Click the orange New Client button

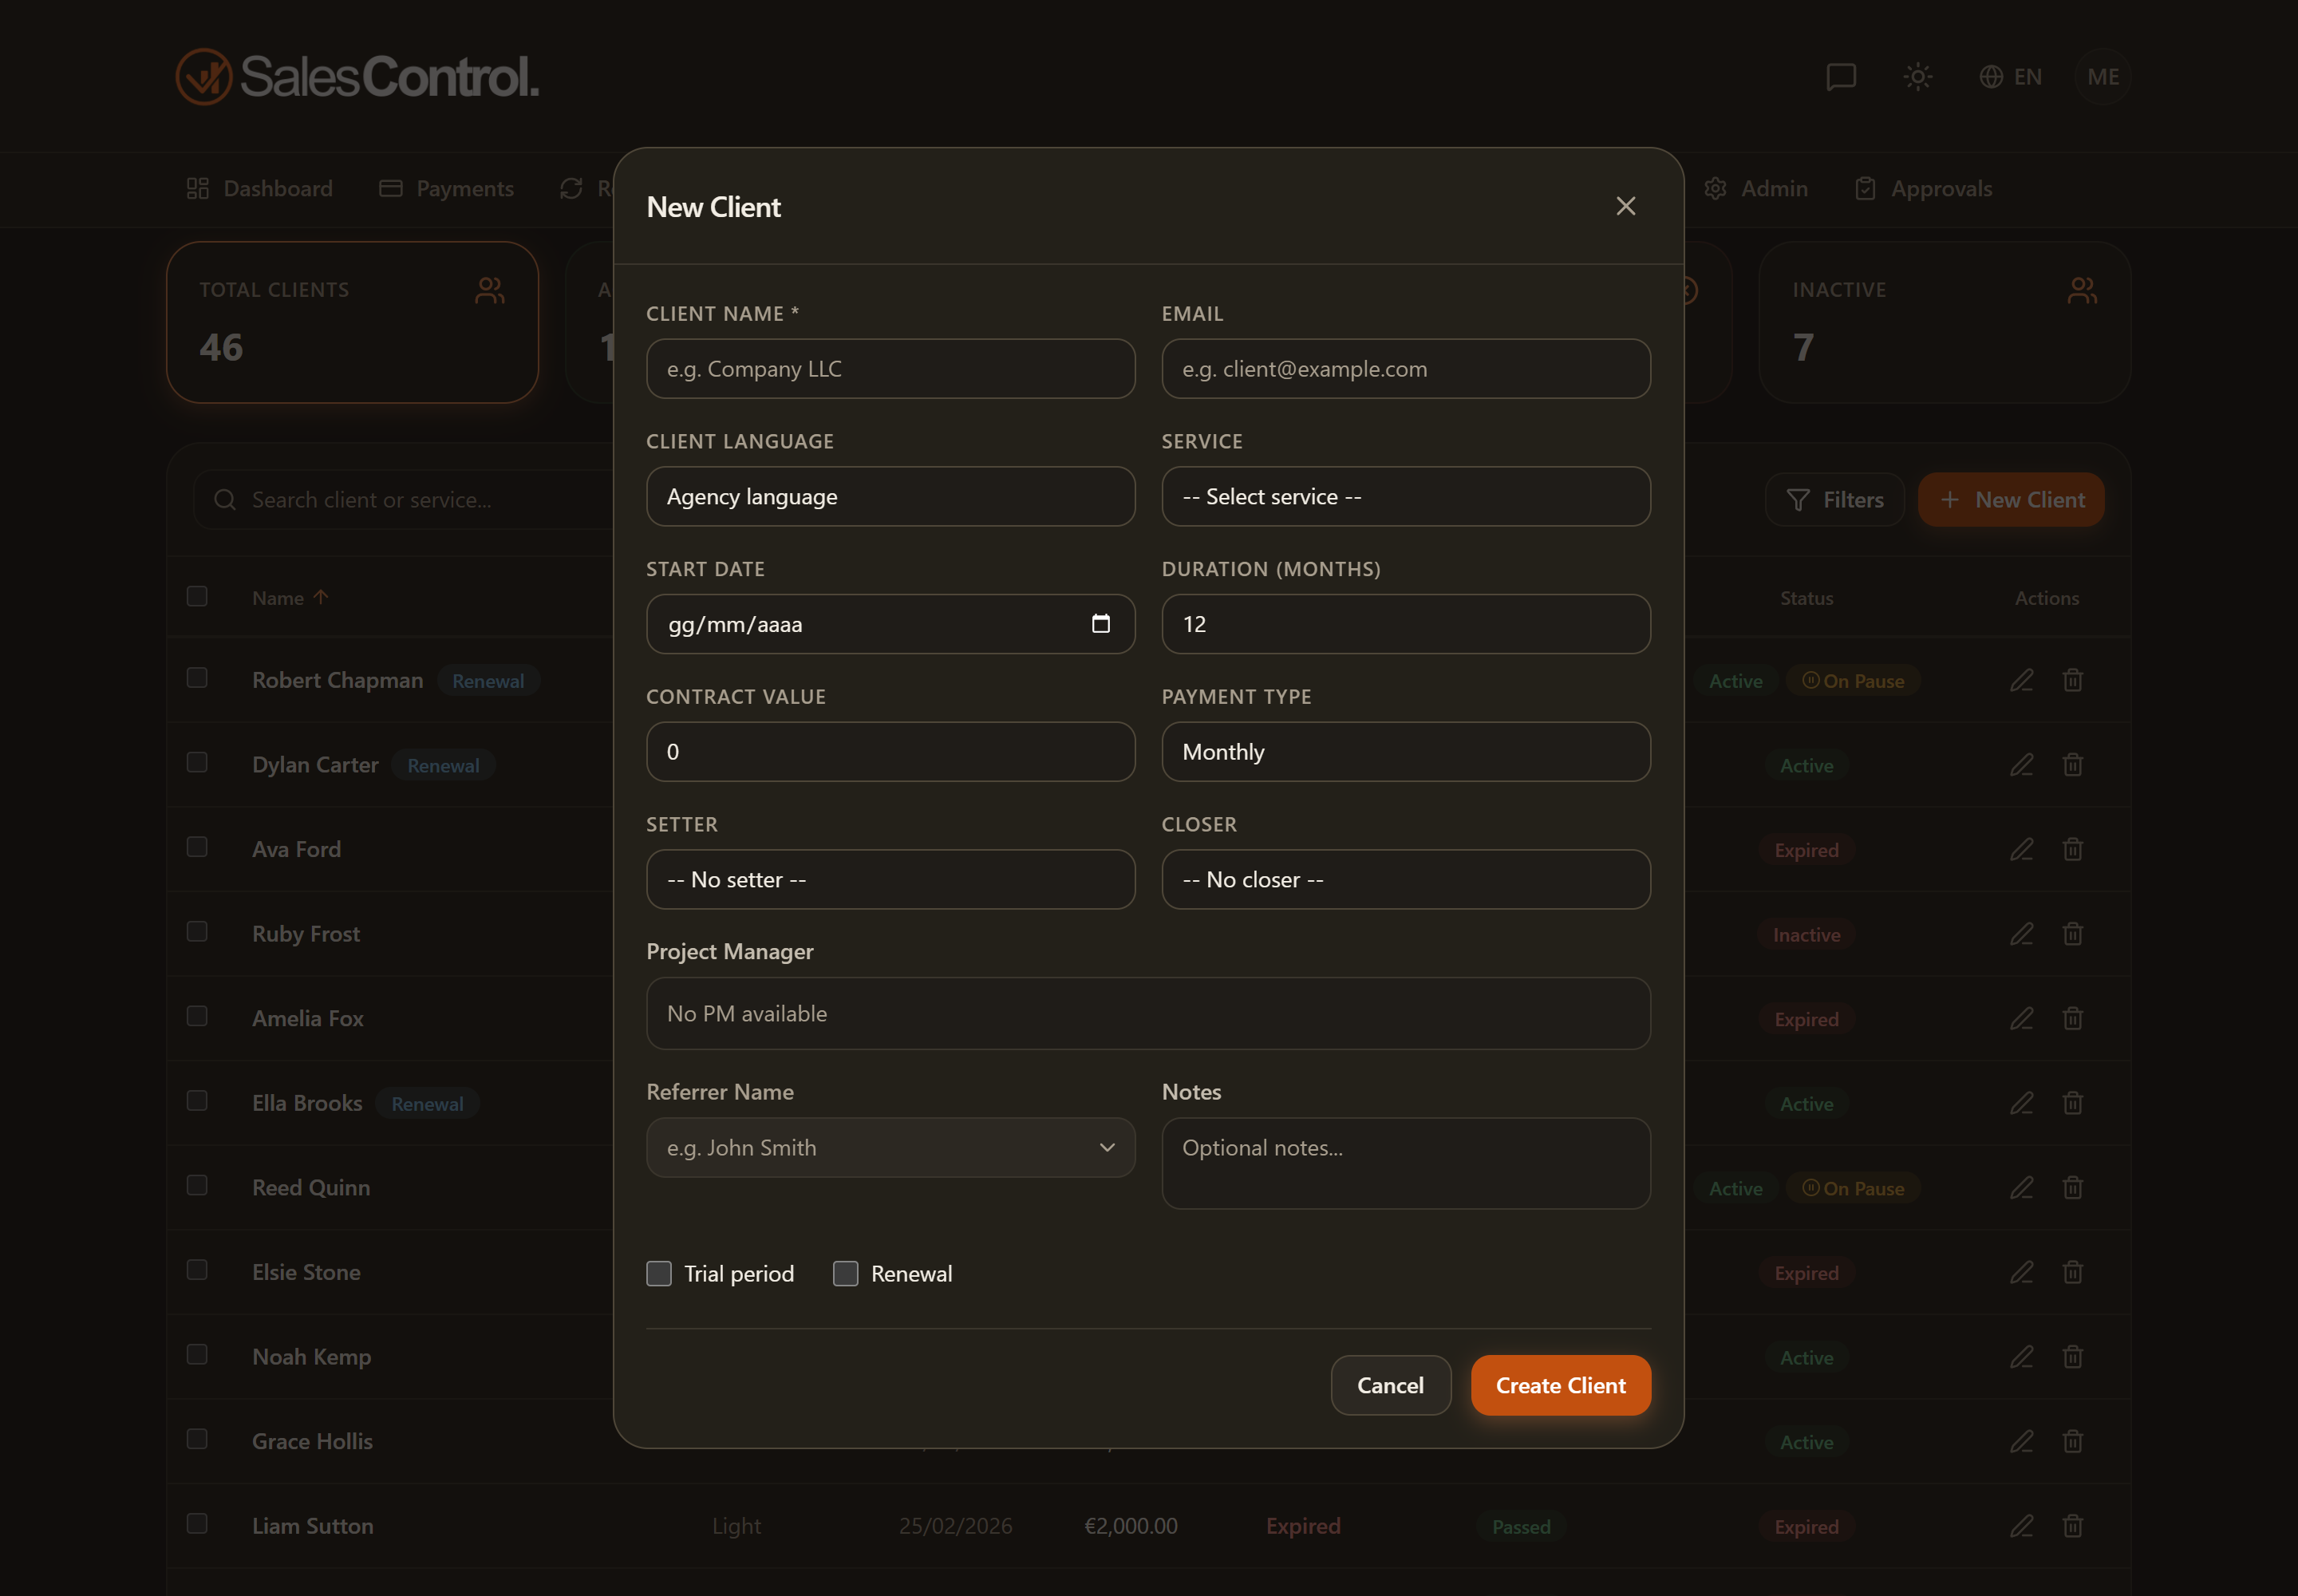click(x=2011, y=499)
